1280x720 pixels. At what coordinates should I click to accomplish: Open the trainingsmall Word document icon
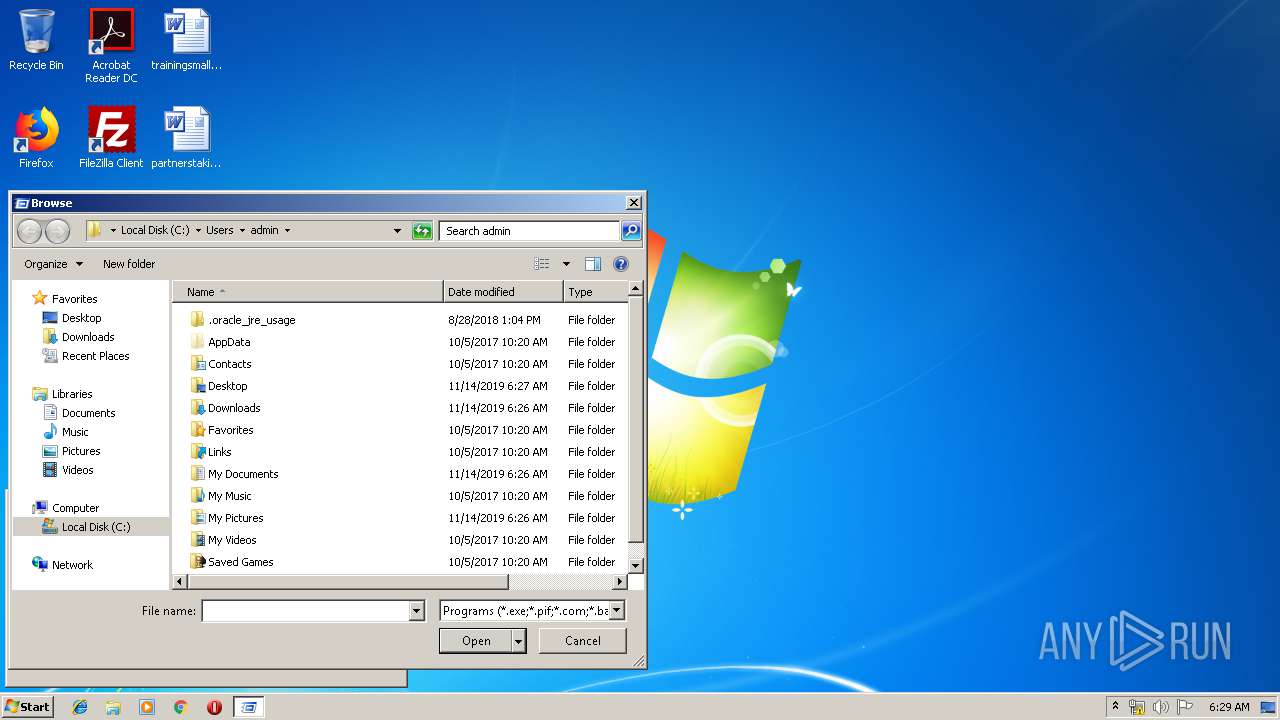186,41
